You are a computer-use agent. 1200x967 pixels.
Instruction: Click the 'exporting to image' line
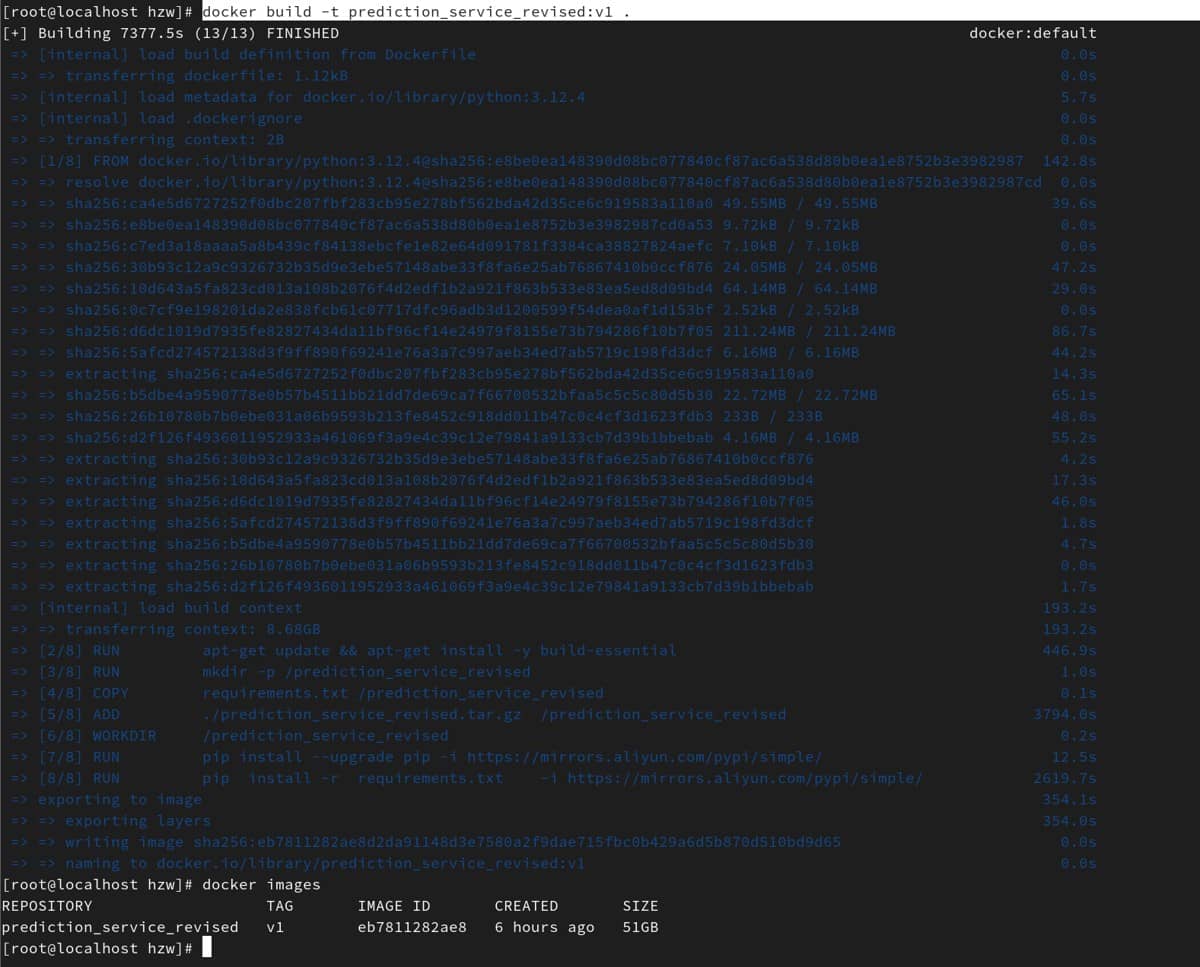click(x=120, y=799)
